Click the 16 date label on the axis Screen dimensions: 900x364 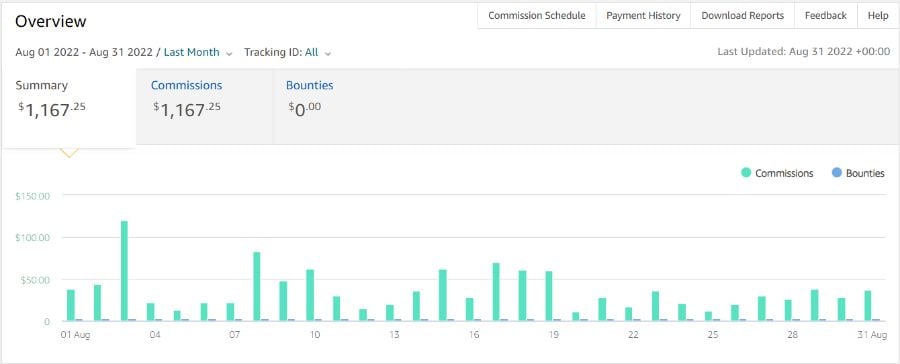(x=474, y=335)
